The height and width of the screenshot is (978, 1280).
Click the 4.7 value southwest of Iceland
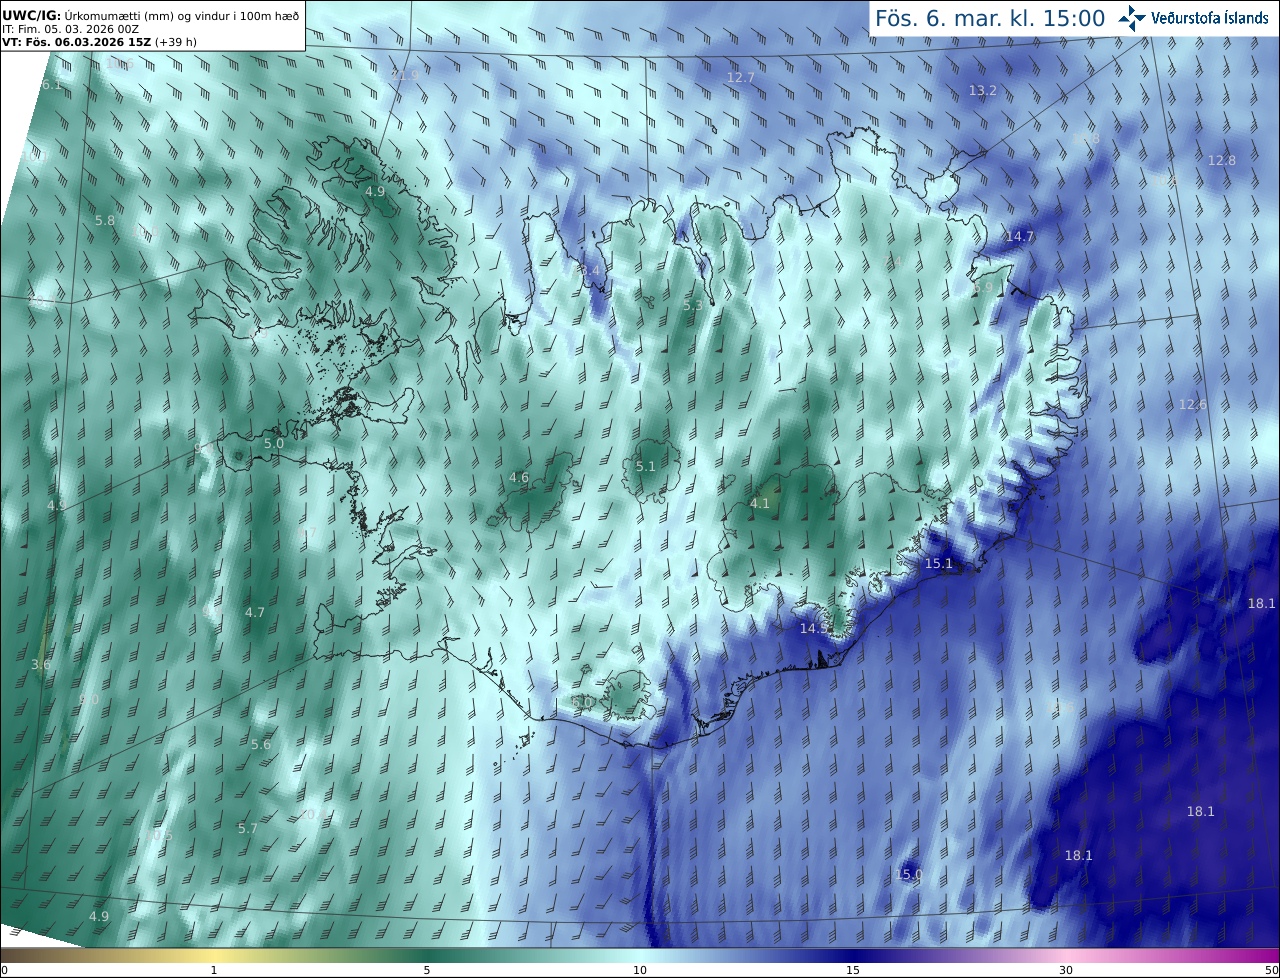(255, 612)
